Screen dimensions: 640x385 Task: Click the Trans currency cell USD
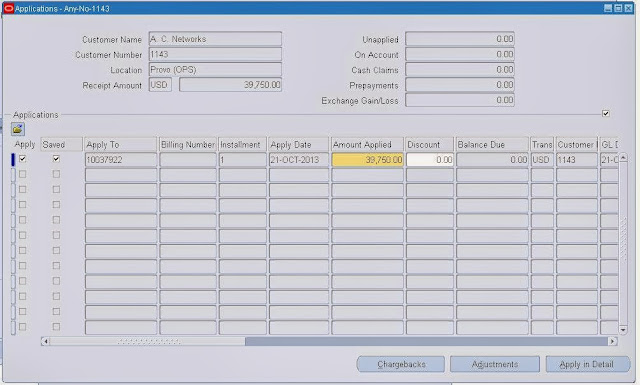[x=542, y=160]
